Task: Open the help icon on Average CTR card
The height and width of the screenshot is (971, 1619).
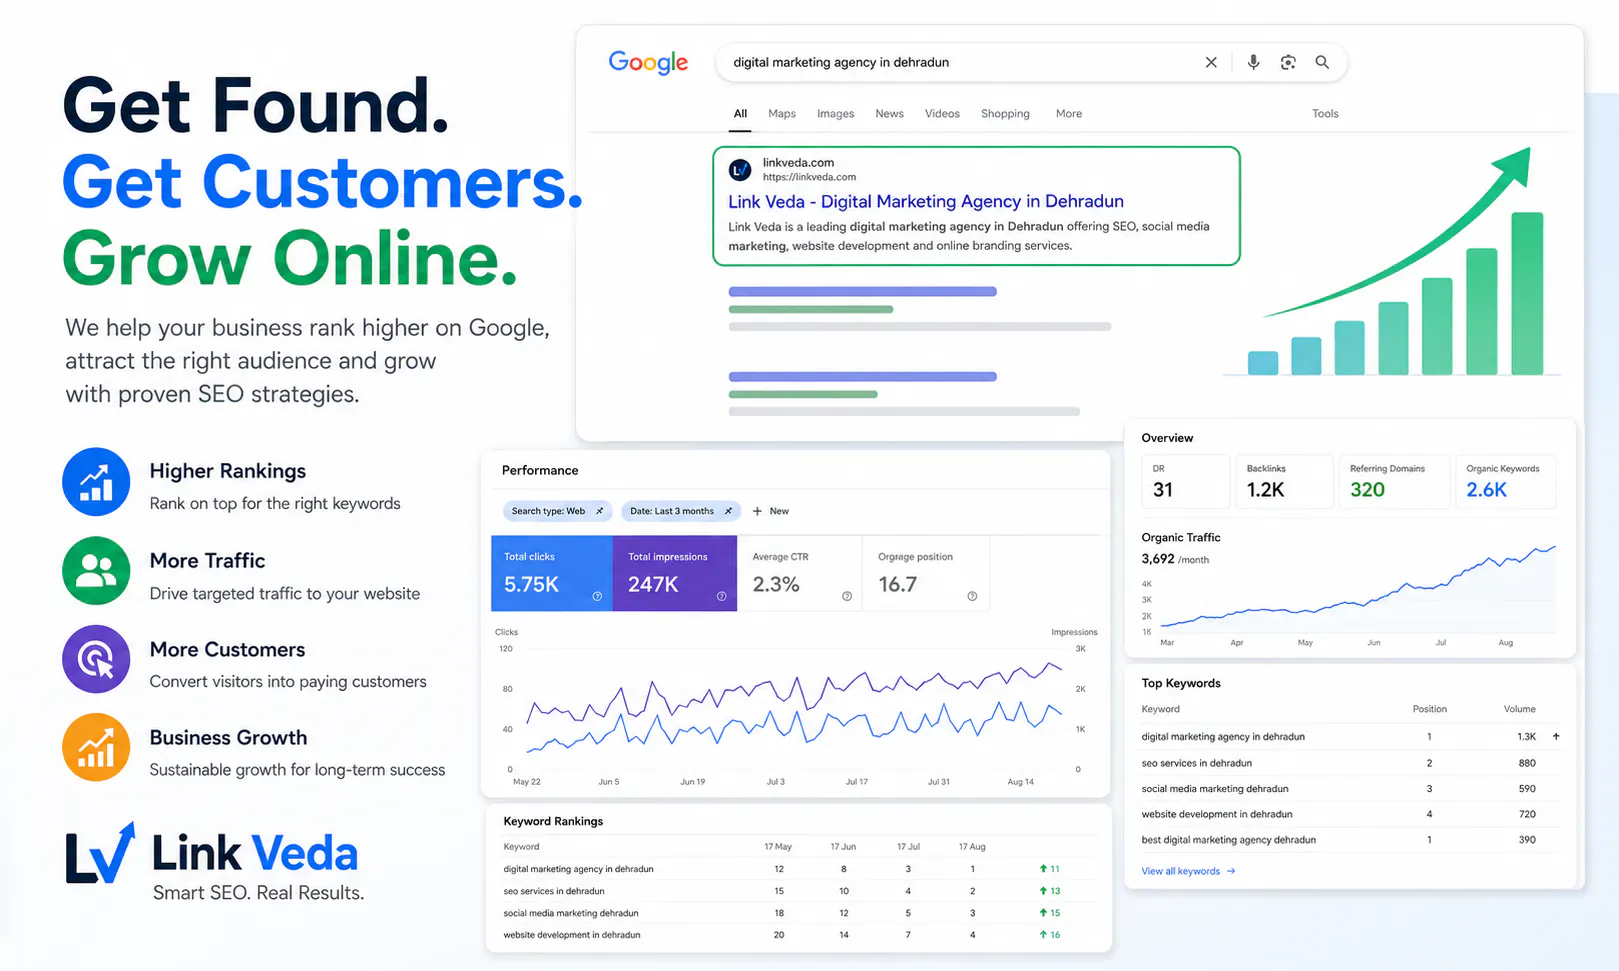Action: pyautogui.click(x=847, y=596)
